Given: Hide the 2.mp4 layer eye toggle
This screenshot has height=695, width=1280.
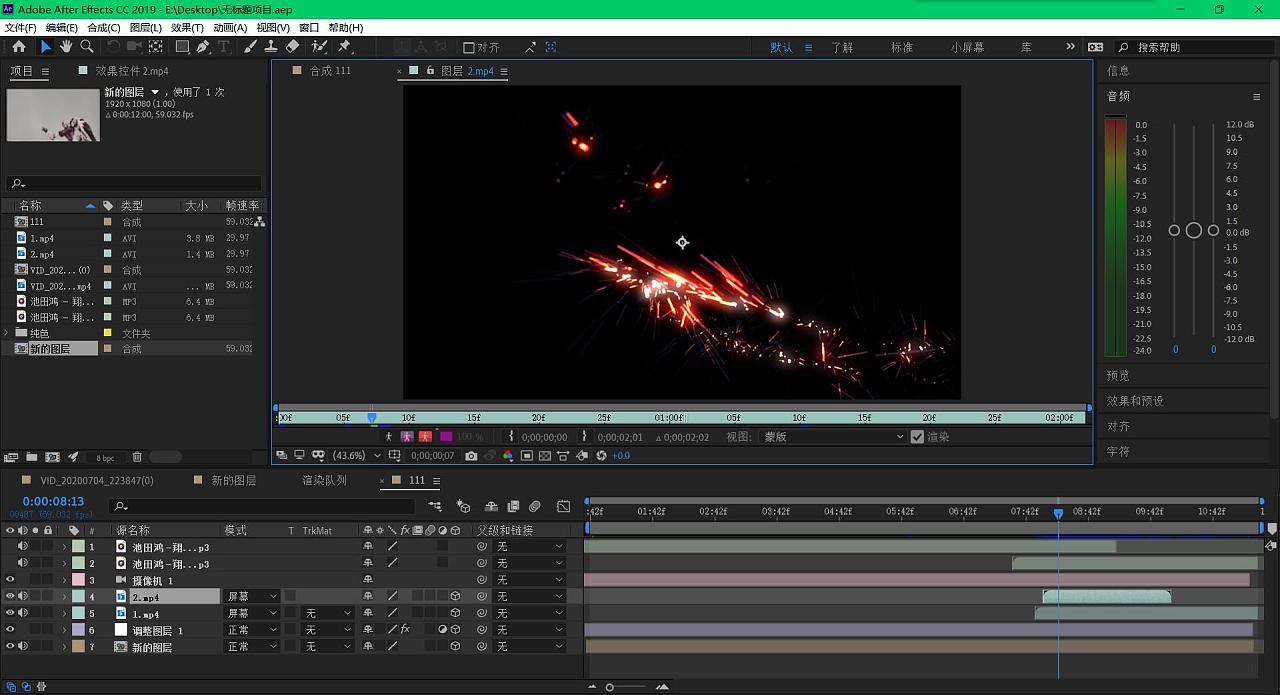Looking at the screenshot, I should coord(10,597).
